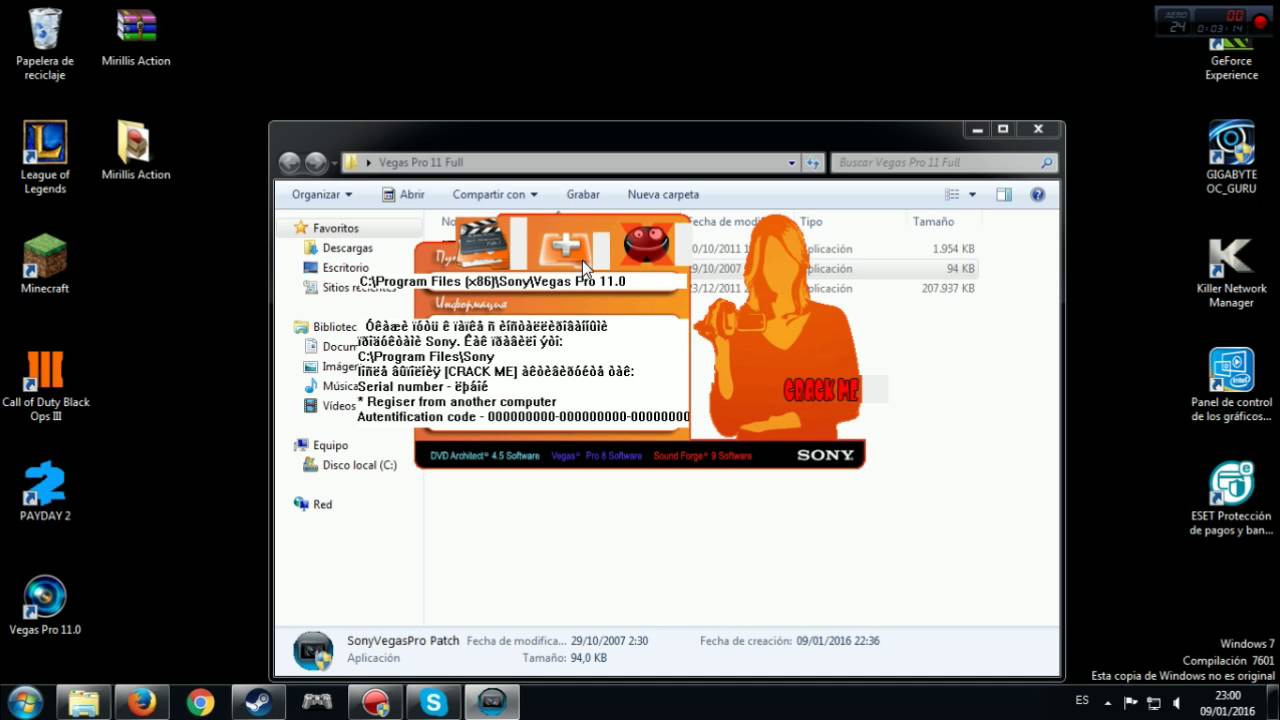Select Escritorio in navigation pane
Image resolution: width=1280 pixels, height=720 pixels.
click(x=345, y=268)
